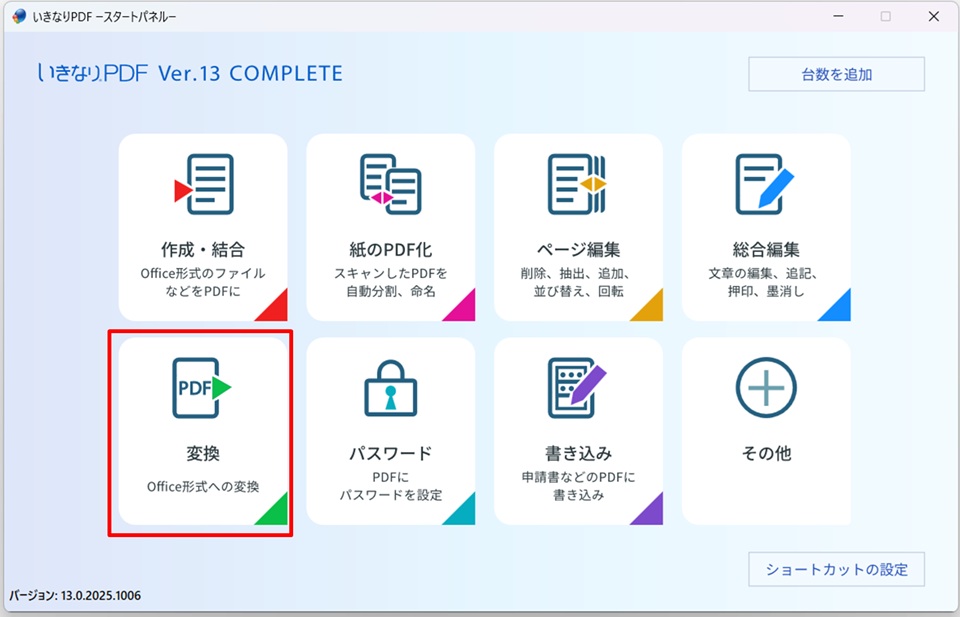Open the 紙のPDF化 scan icon

390,185
